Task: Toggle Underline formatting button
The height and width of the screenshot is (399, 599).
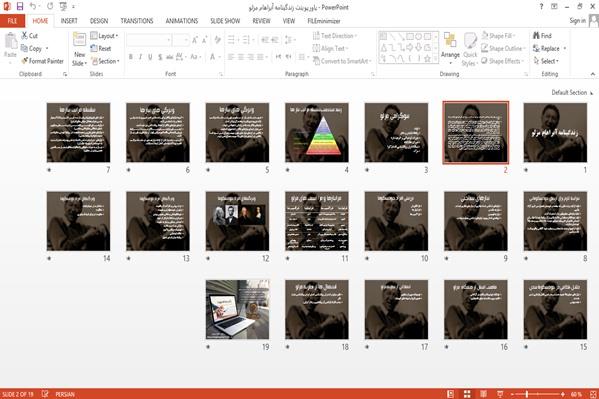Action: (x=150, y=57)
